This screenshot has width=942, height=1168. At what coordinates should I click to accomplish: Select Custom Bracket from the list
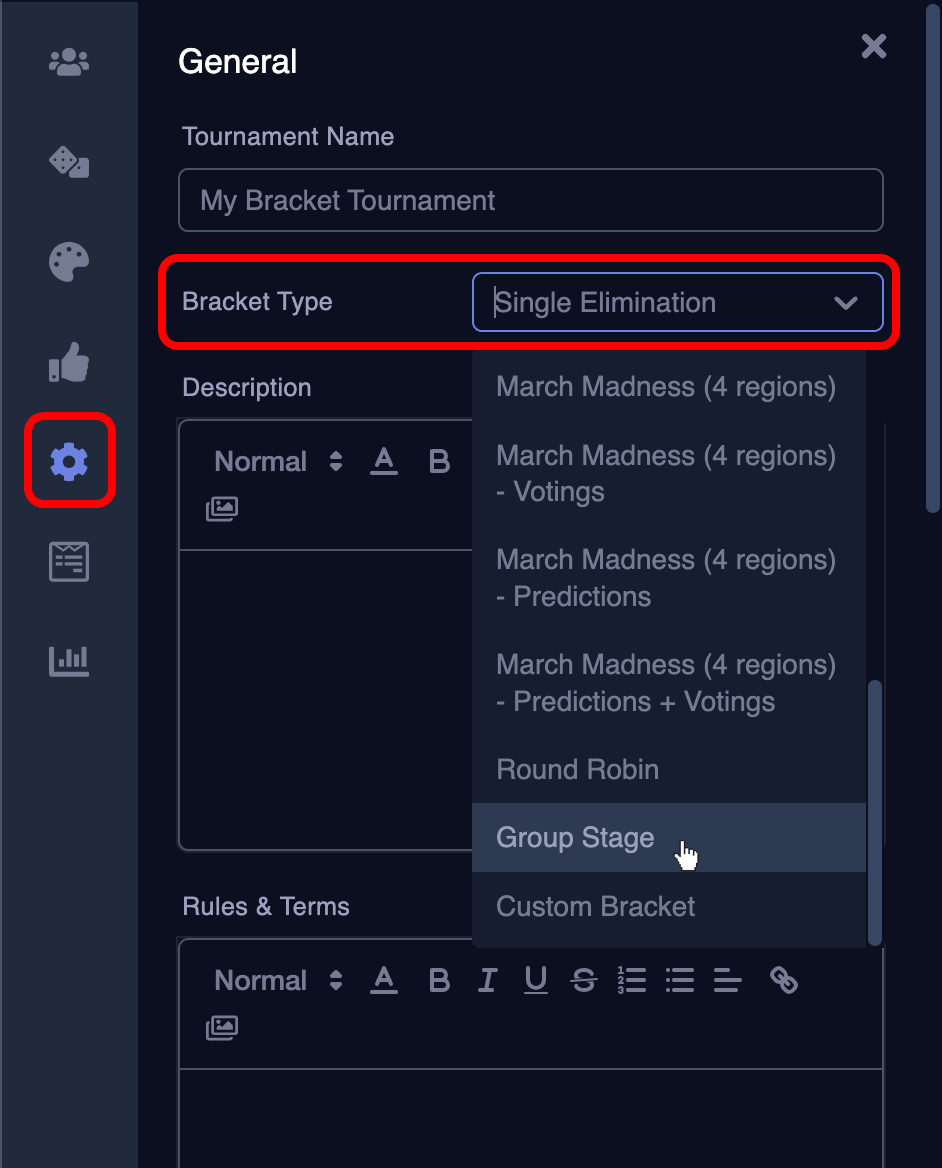click(595, 906)
